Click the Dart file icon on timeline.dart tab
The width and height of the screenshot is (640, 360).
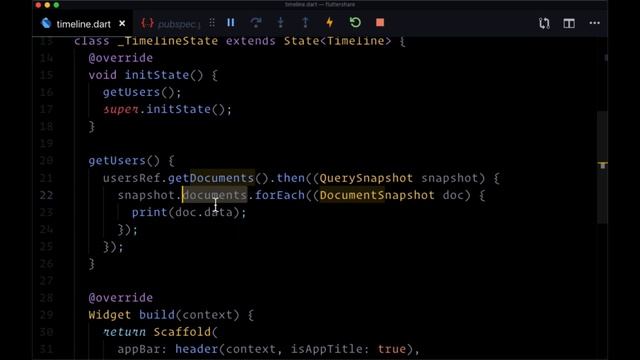click(x=47, y=23)
